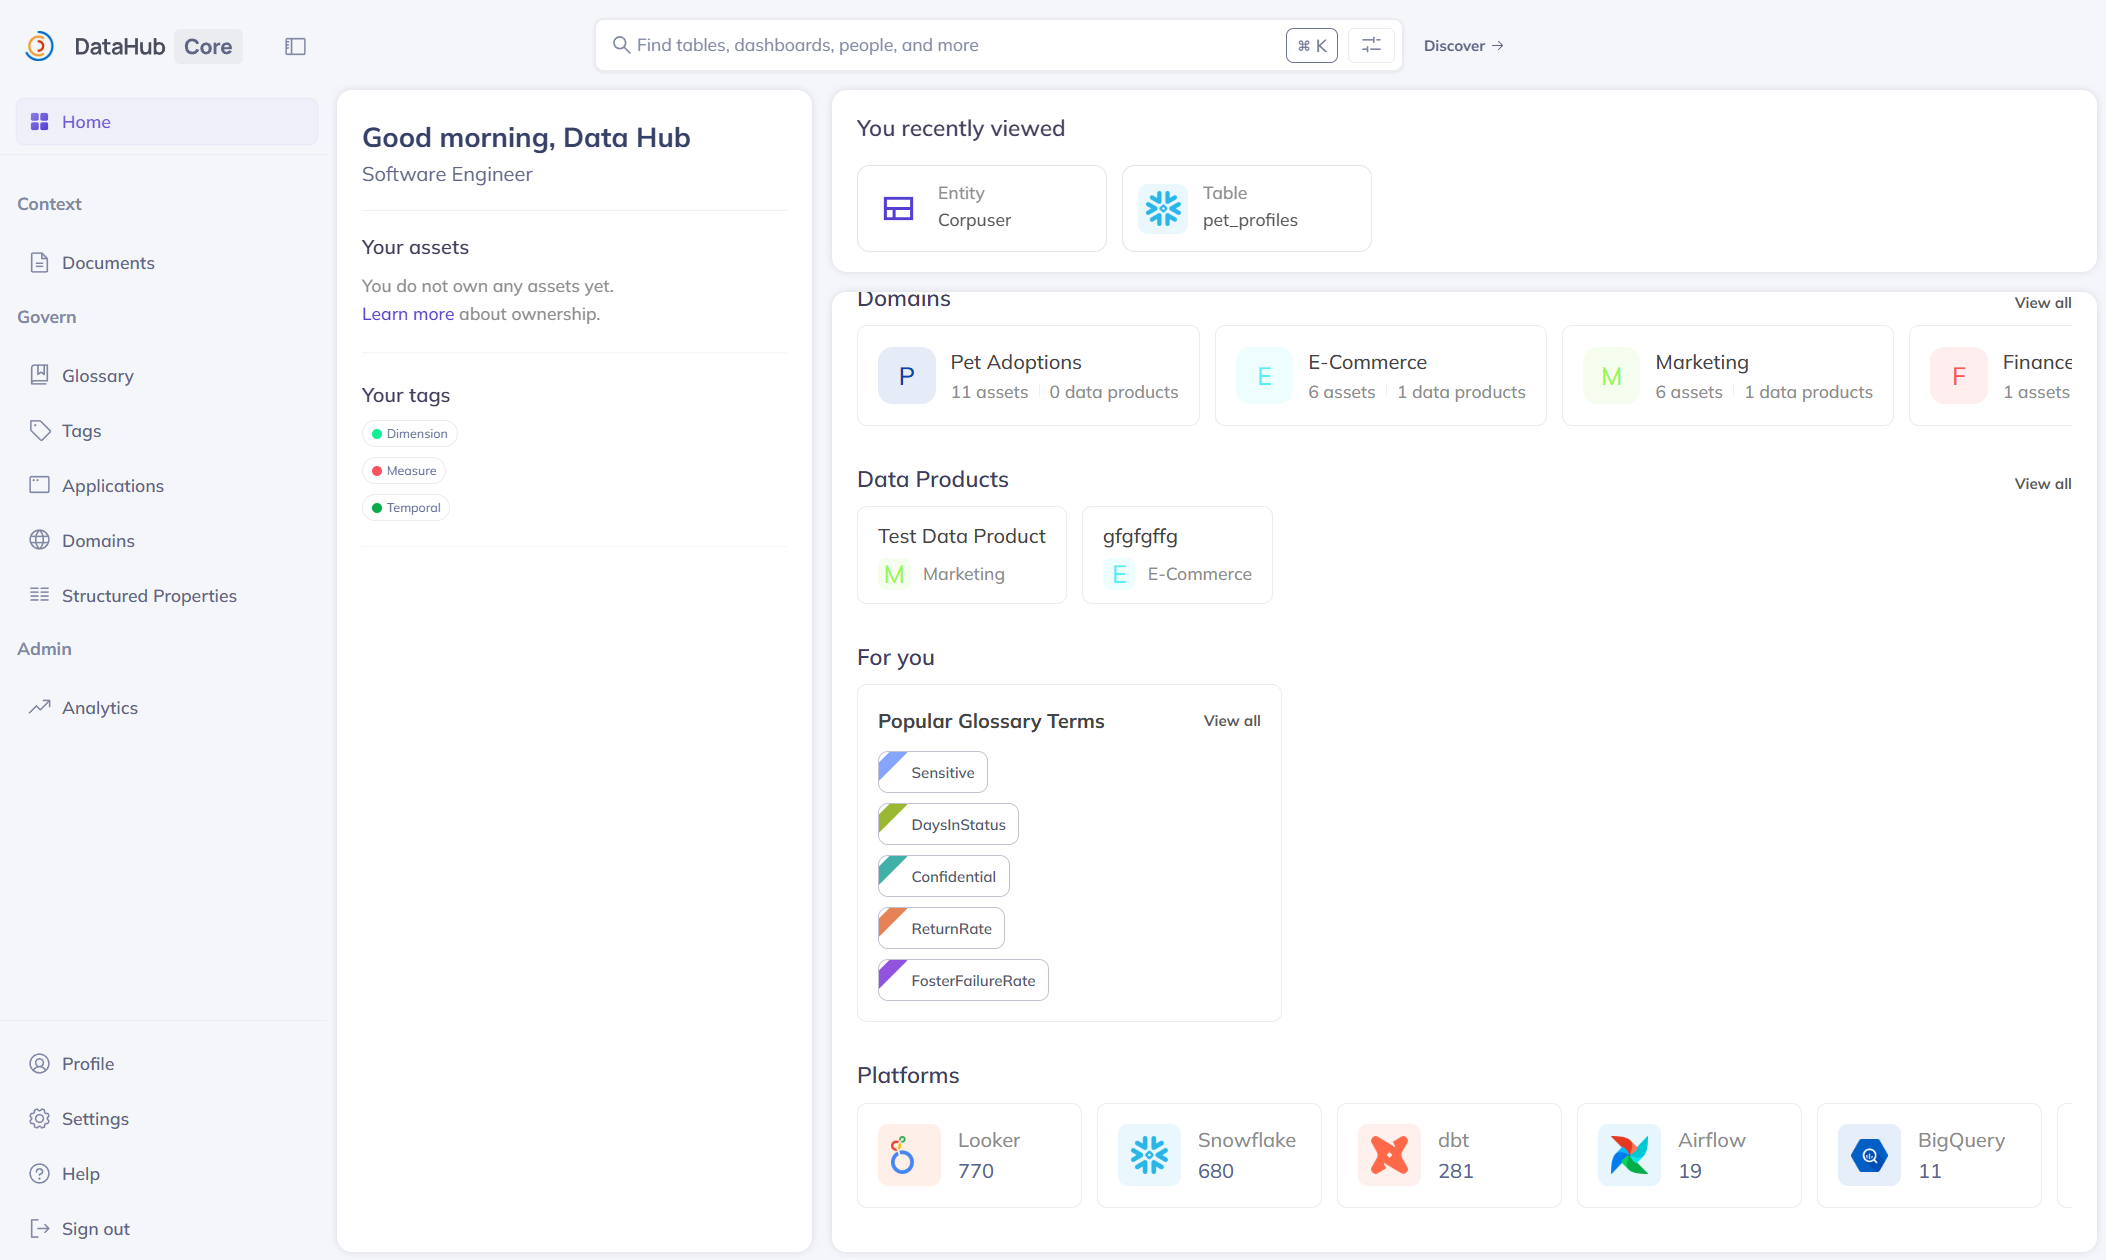Collapse the sidebar with the panel toggle icon
Image resolution: width=2106 pixels, height=1260 pixels.
click(295, 46)
